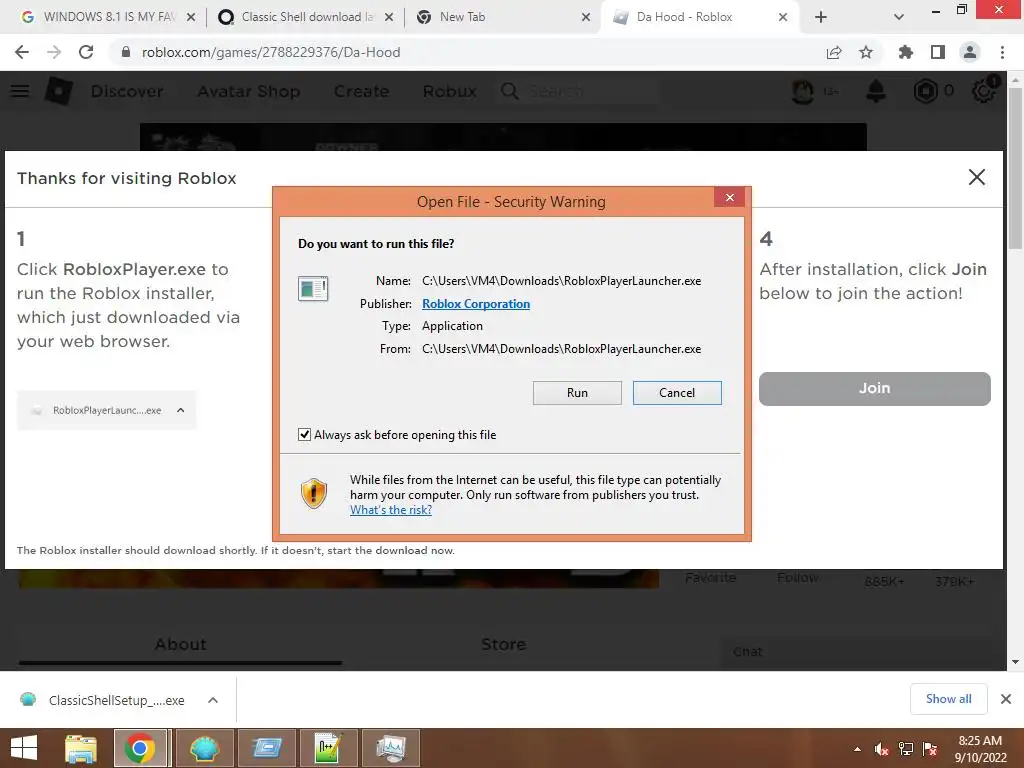
Task: Open the Extensions puzzle icon
Action: point(905,52)
